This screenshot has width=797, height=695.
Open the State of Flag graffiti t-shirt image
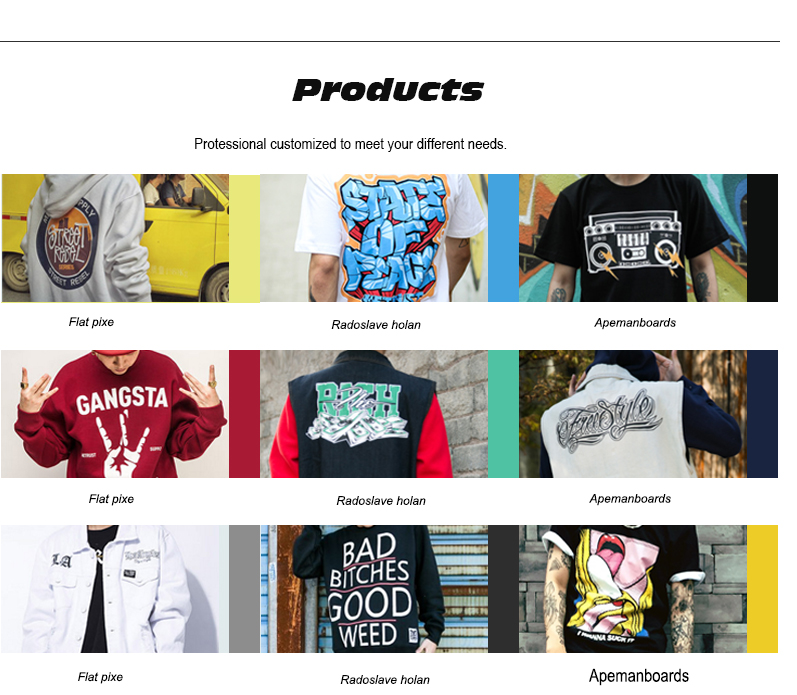tap(374, 238)
